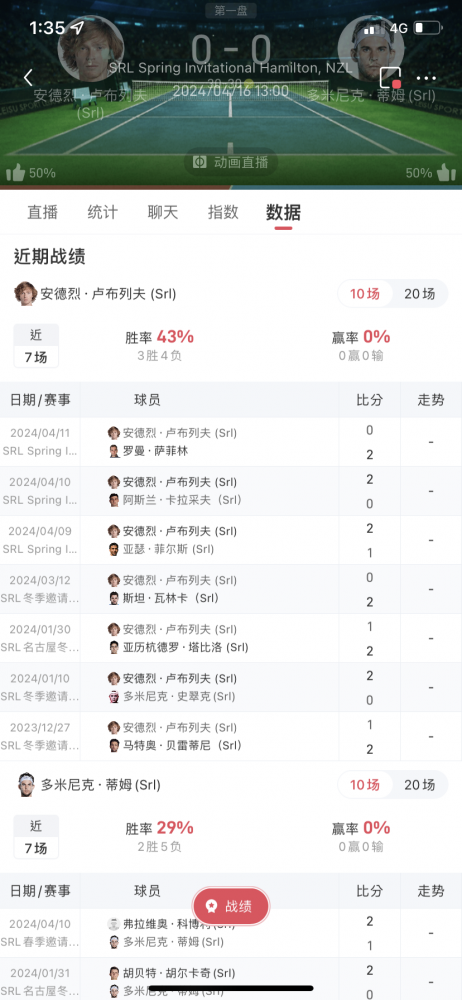Image resolution: width=462 pixels, height=1000 pixels.
Task: Tap the location arrow next to 1:35
Action: (77, 28)
